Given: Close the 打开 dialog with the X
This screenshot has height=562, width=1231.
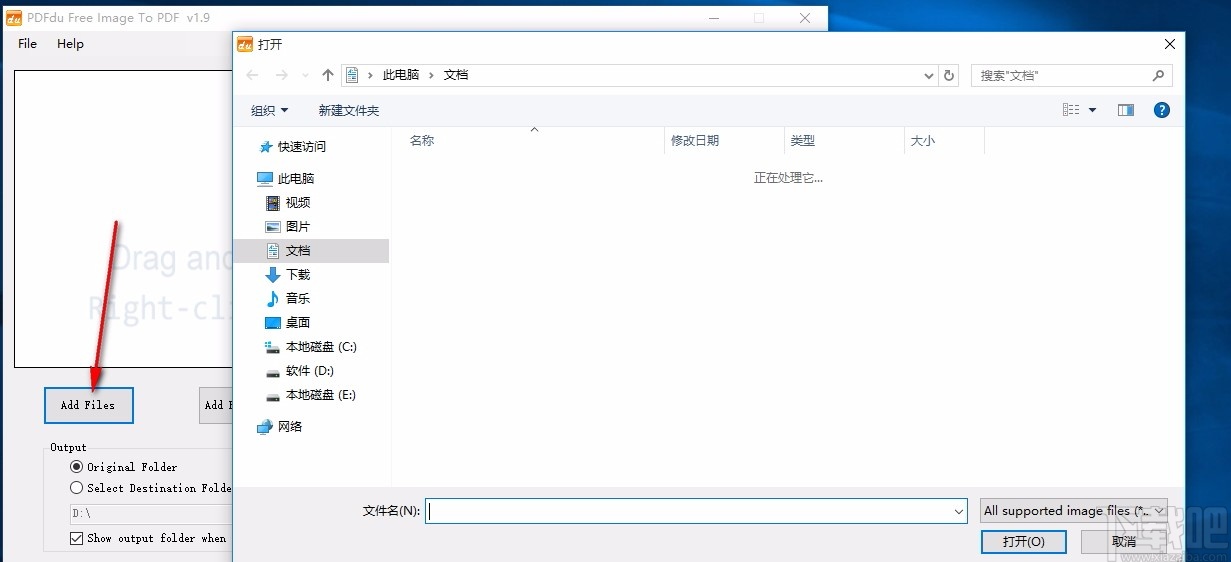Looking at the screenshot, I should click(1170, 44).
